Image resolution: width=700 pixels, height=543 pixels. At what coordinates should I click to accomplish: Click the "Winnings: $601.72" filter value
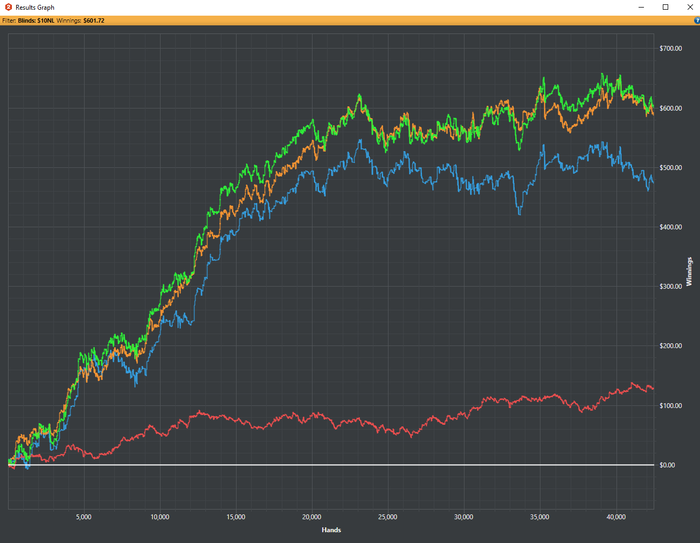(80, 21)
